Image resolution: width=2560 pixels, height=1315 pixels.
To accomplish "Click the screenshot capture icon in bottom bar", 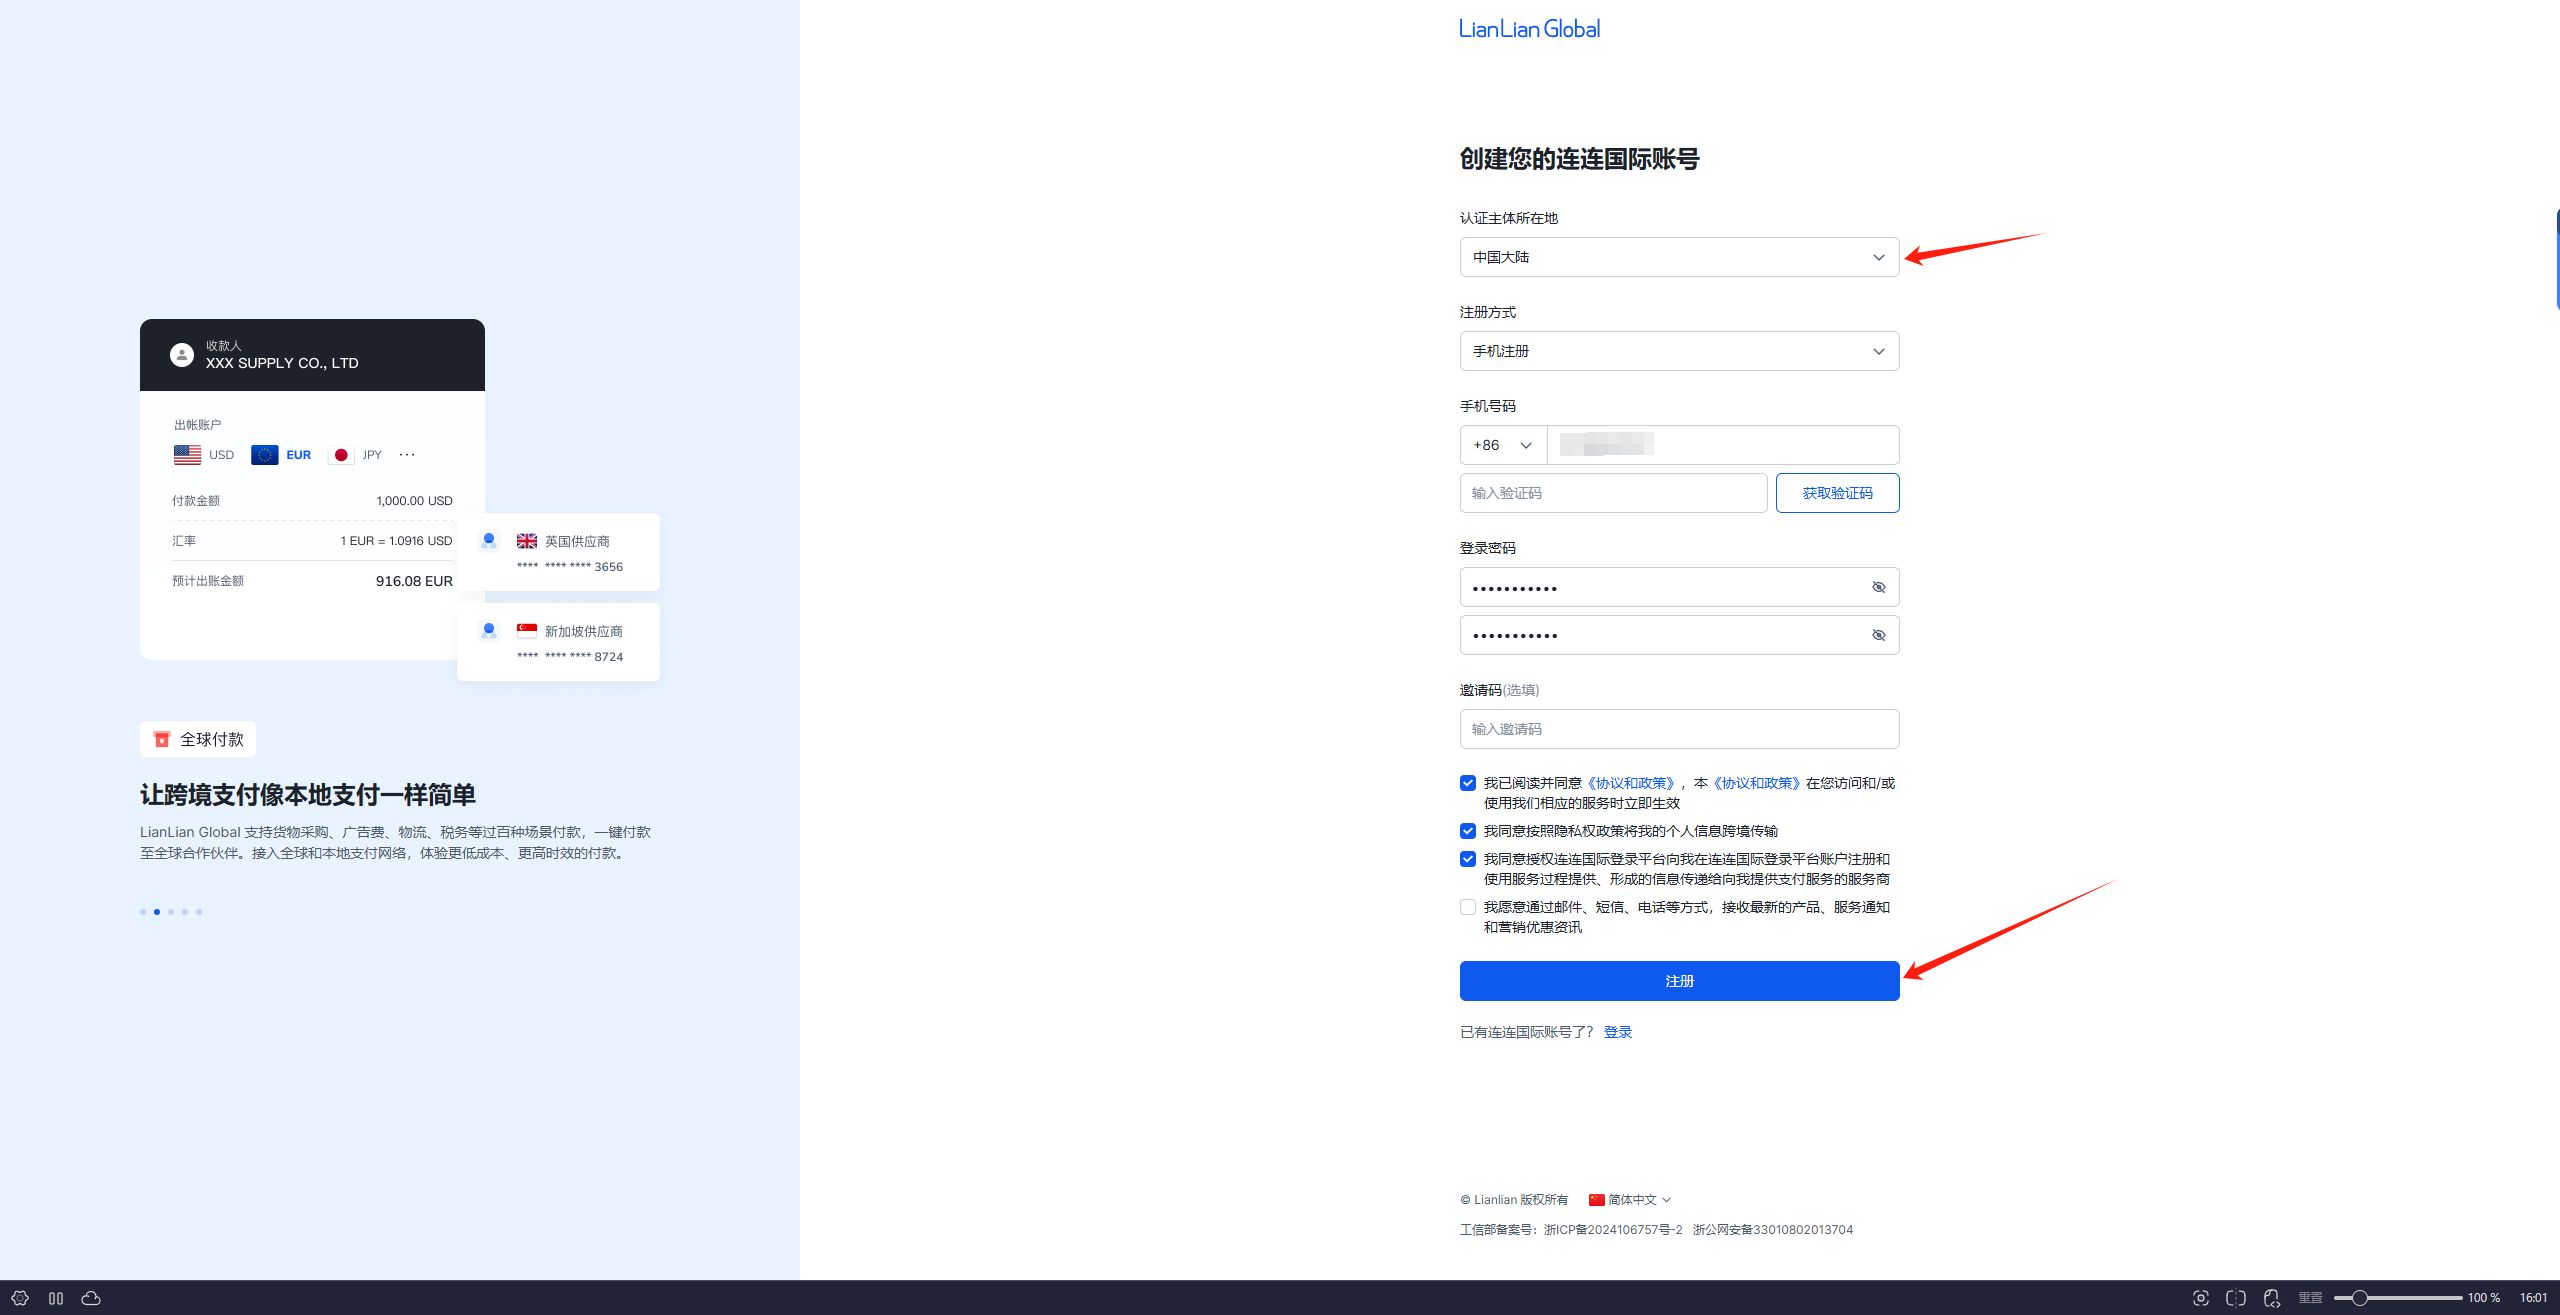I will (x=2200, y=1298).
